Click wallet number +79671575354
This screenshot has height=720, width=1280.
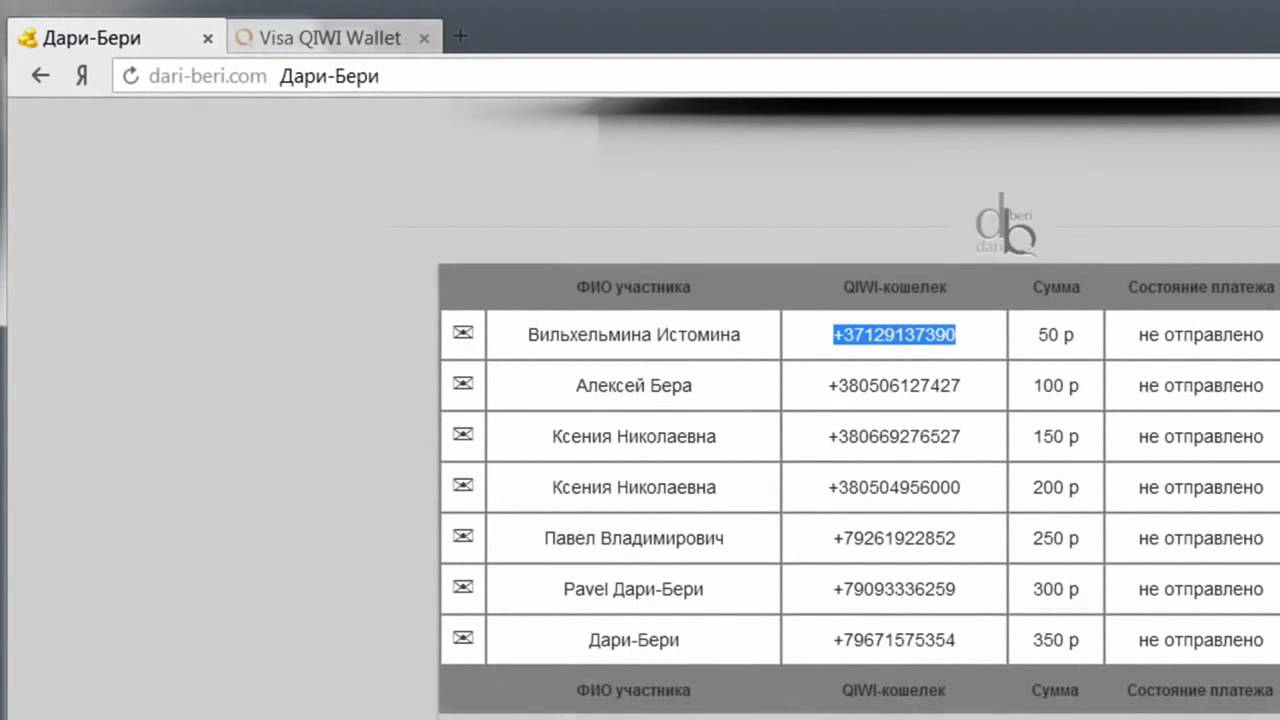click(x=894, y=641)
